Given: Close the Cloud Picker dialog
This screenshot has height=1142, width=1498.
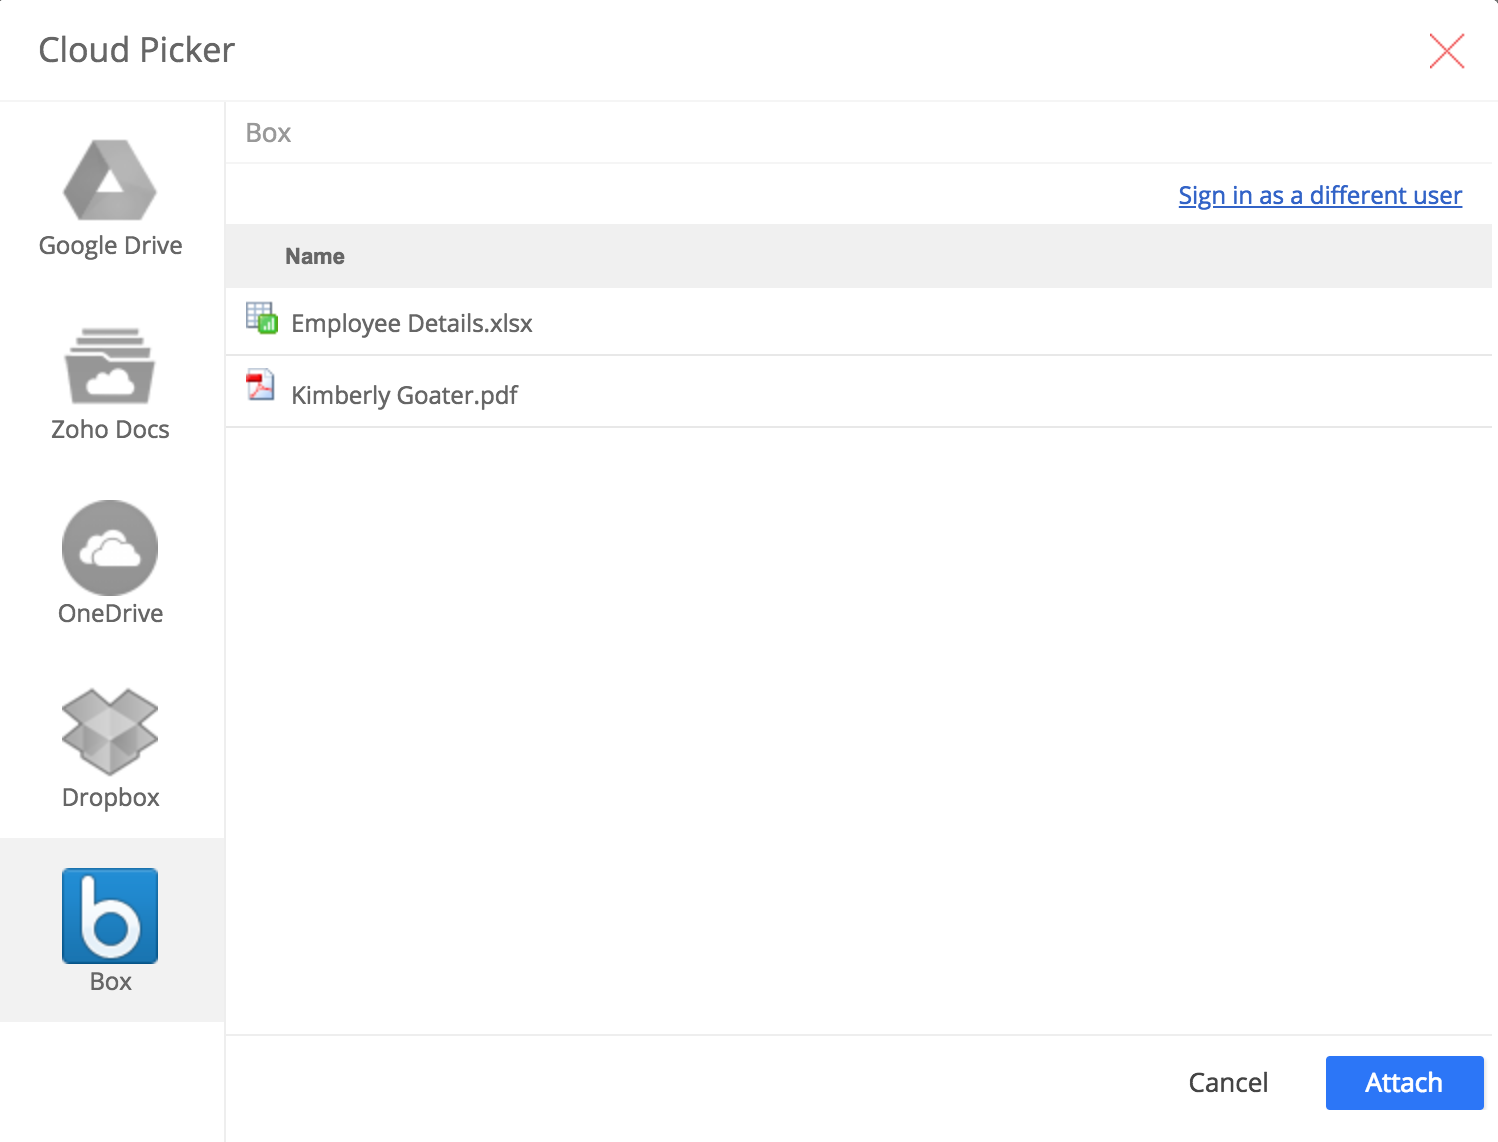Looking at the screenshot, I should pyautogui.click(x=1446, y=51).
